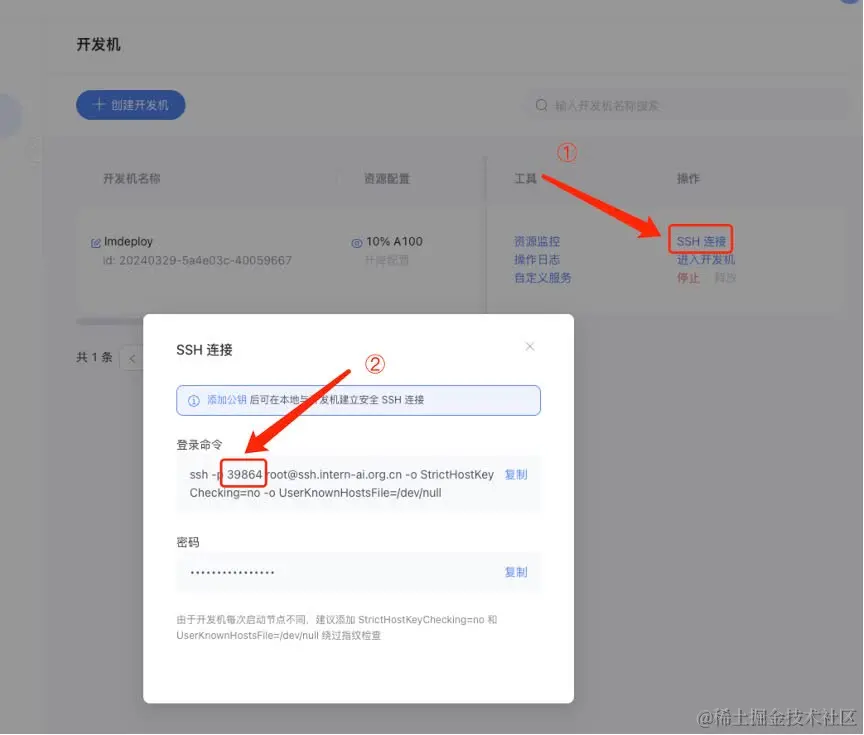Click the 共 1 条 count text
This screenshot has height=735, width=864.
(x=94, y=357)
